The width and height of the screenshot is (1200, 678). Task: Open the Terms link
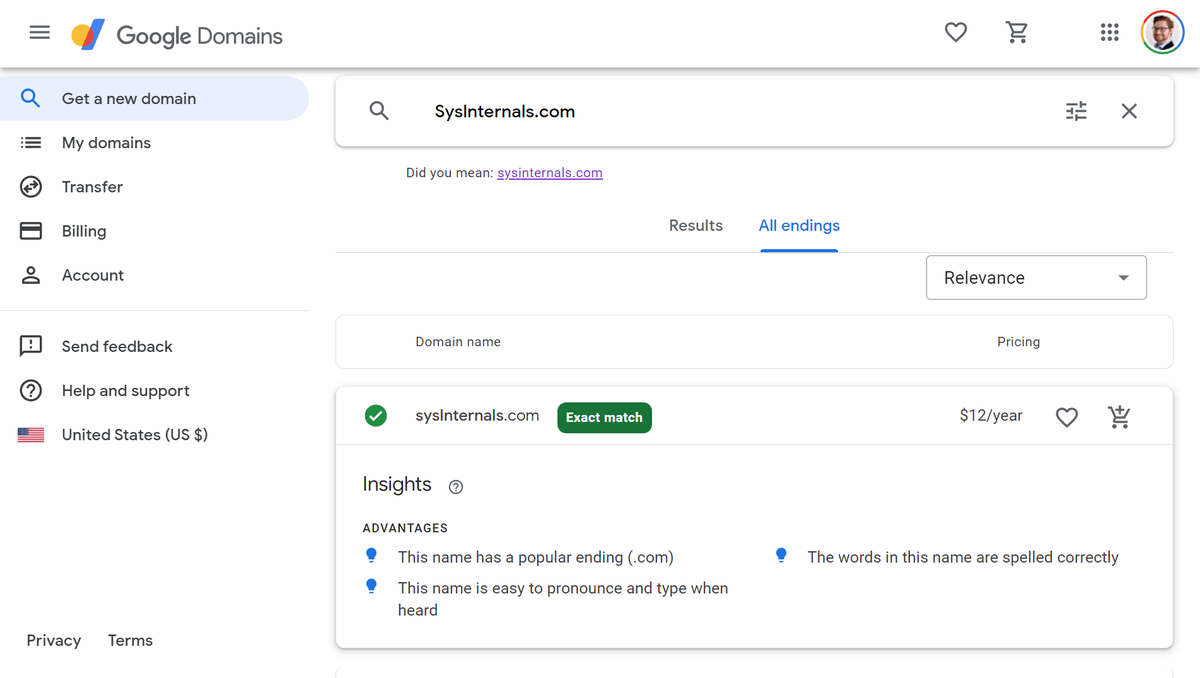130,641
